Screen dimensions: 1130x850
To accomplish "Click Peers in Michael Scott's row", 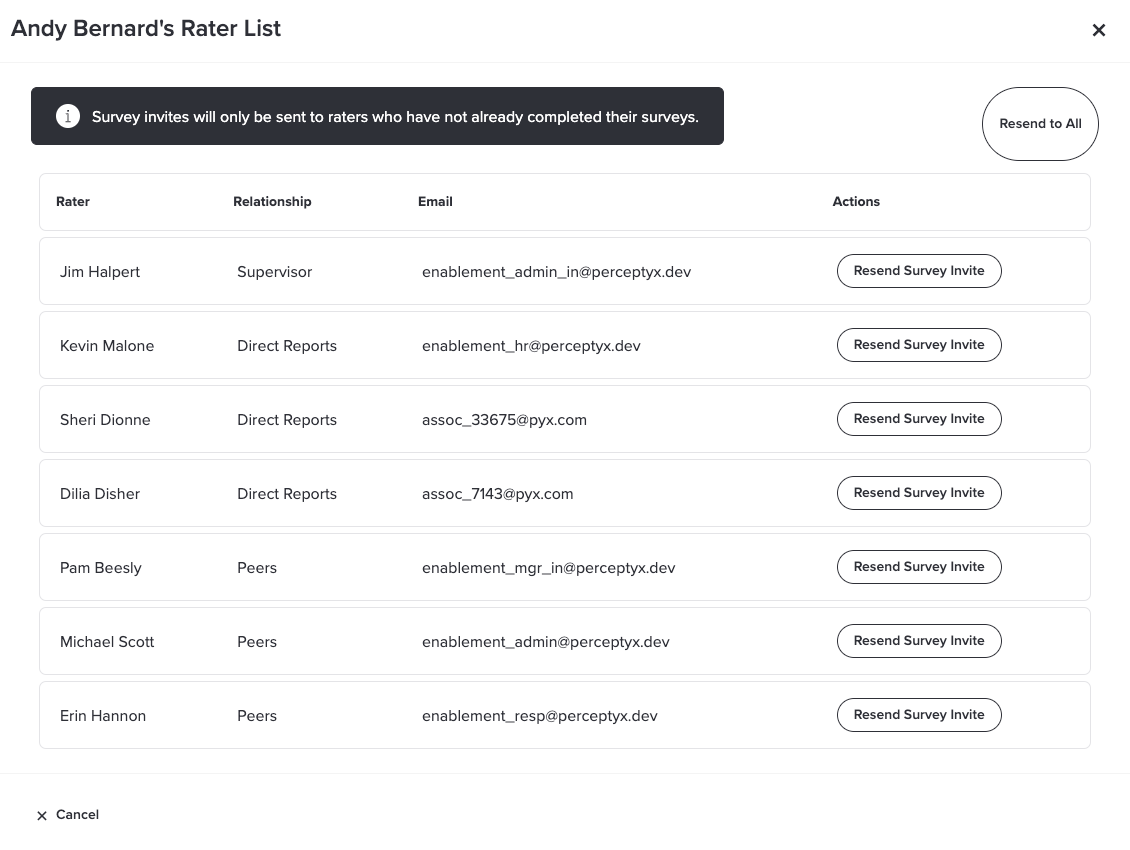I will [x=257, y=642].
